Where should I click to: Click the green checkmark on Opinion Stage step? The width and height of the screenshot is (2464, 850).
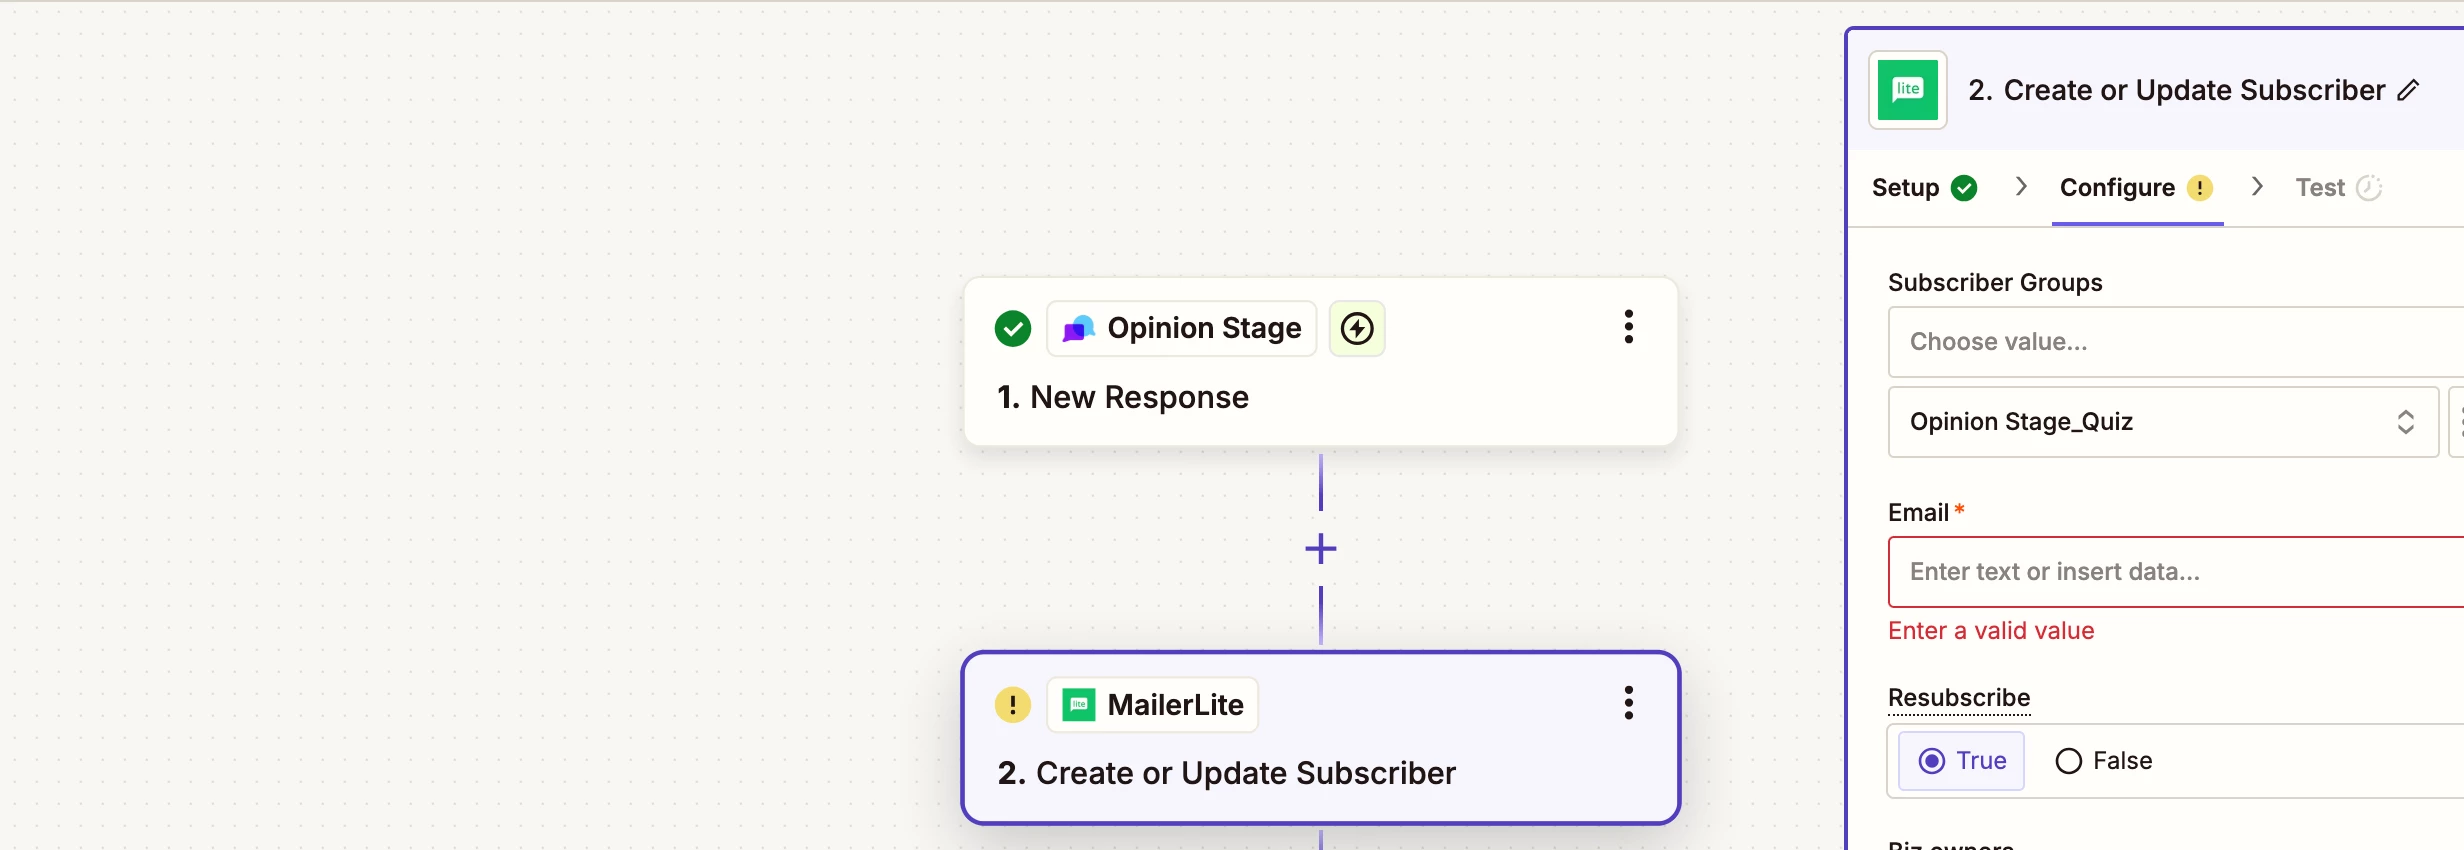1012,328
